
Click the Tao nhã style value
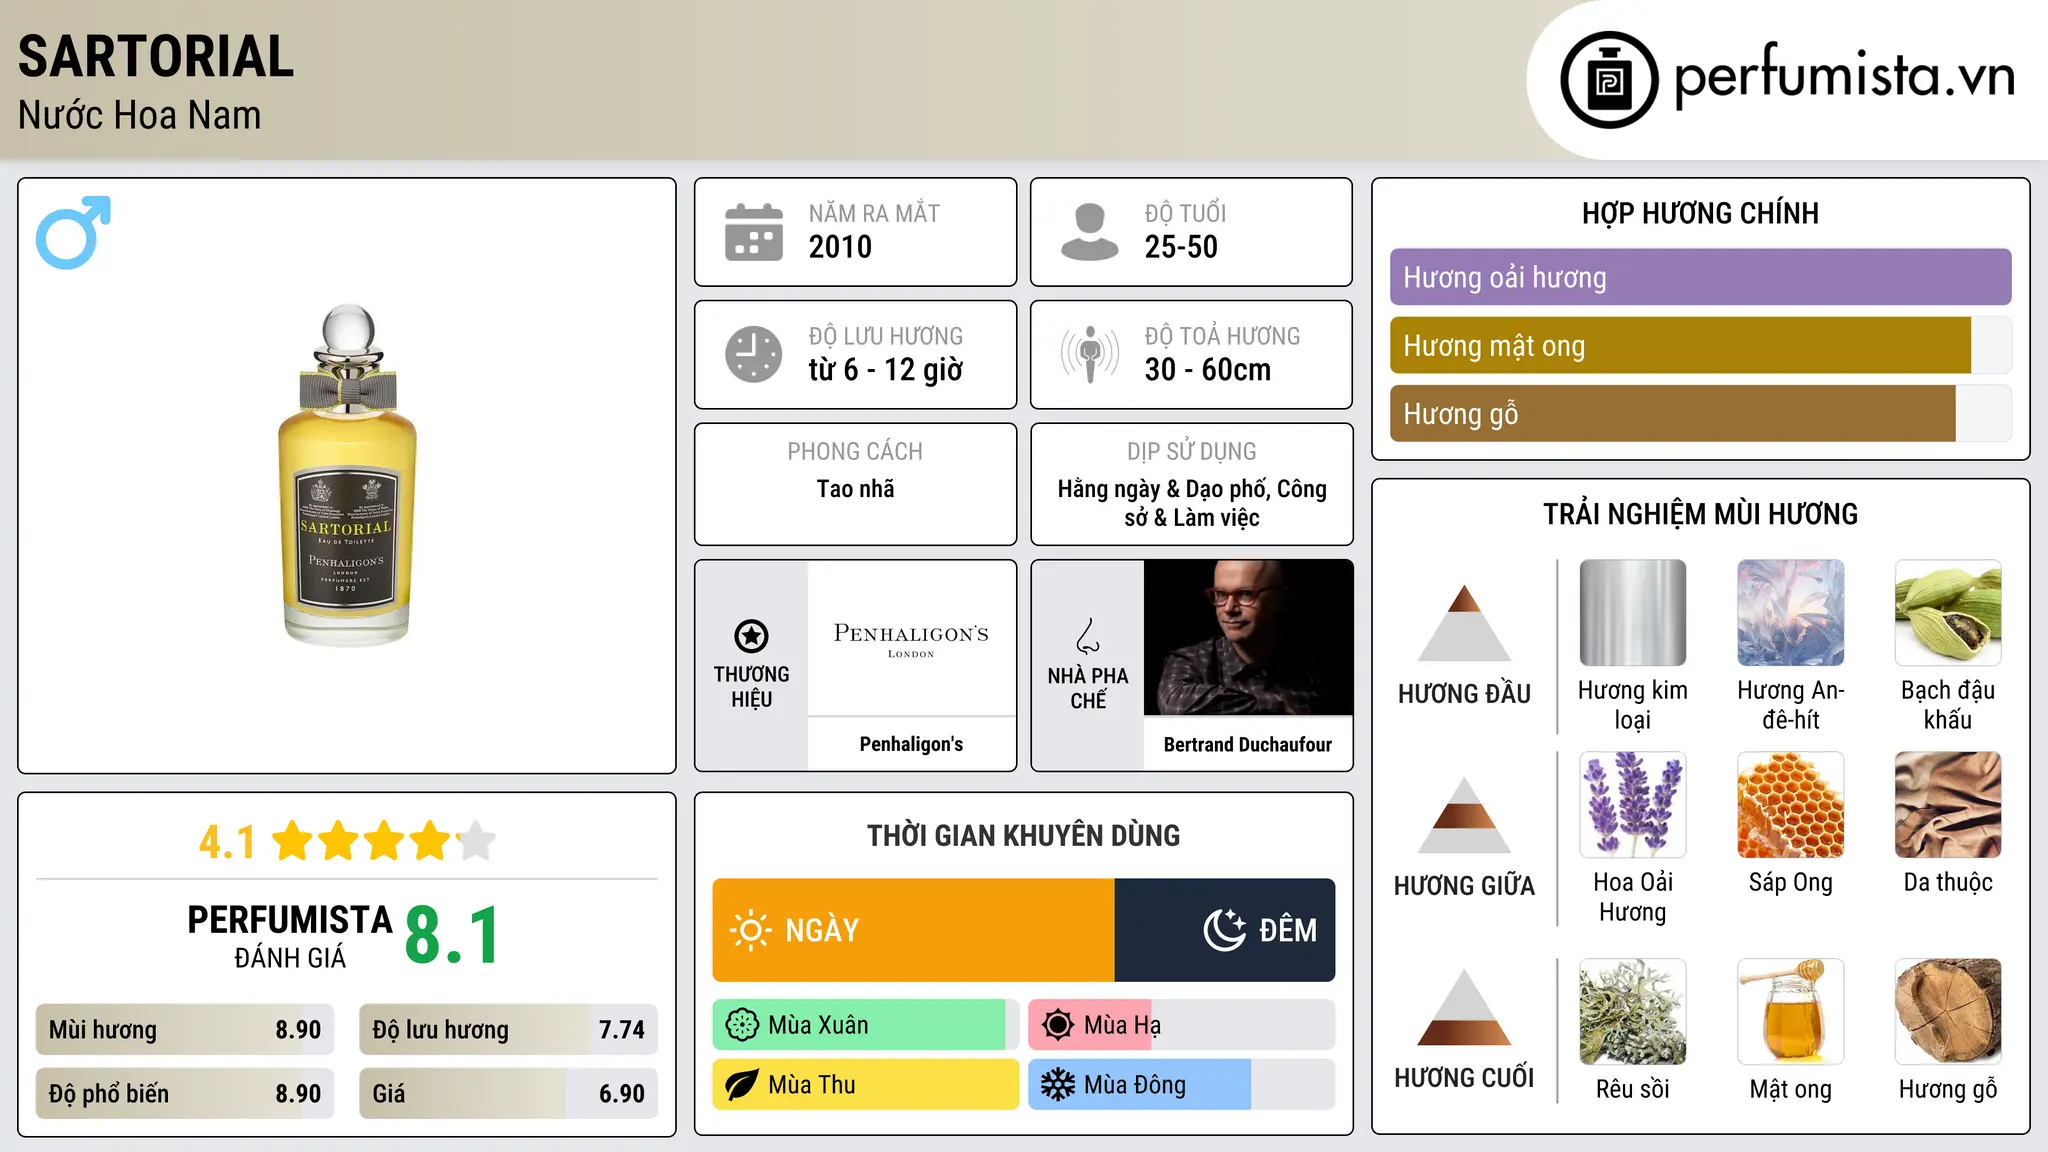pos(855,489)
